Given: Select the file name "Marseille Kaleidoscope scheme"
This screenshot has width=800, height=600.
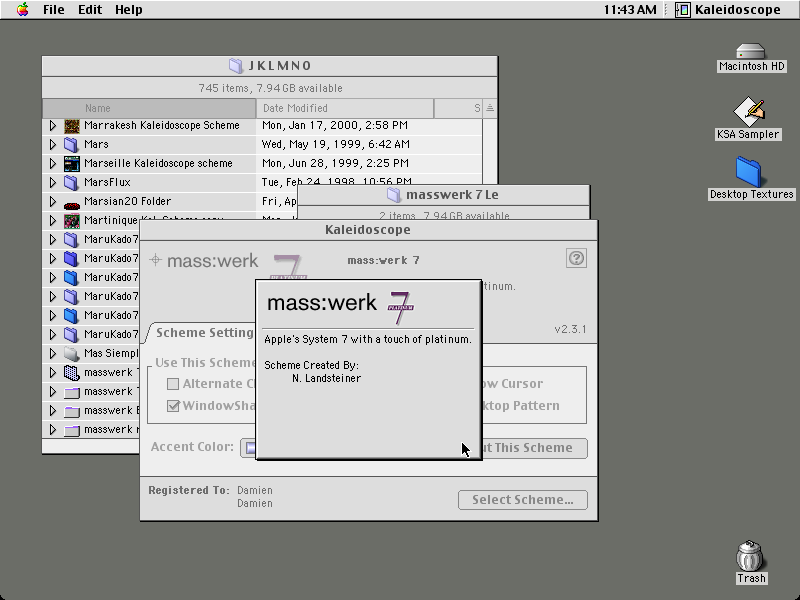Looking at the screenshot, I should click(158, 163).
